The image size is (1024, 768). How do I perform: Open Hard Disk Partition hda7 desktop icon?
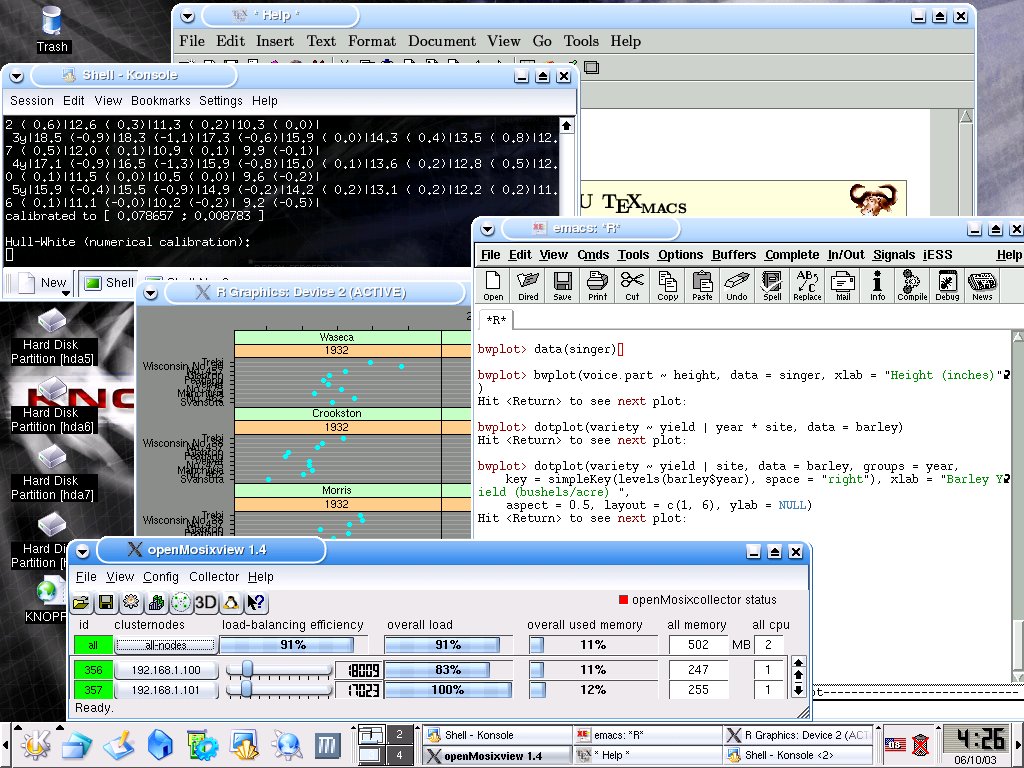coord(52,473)
